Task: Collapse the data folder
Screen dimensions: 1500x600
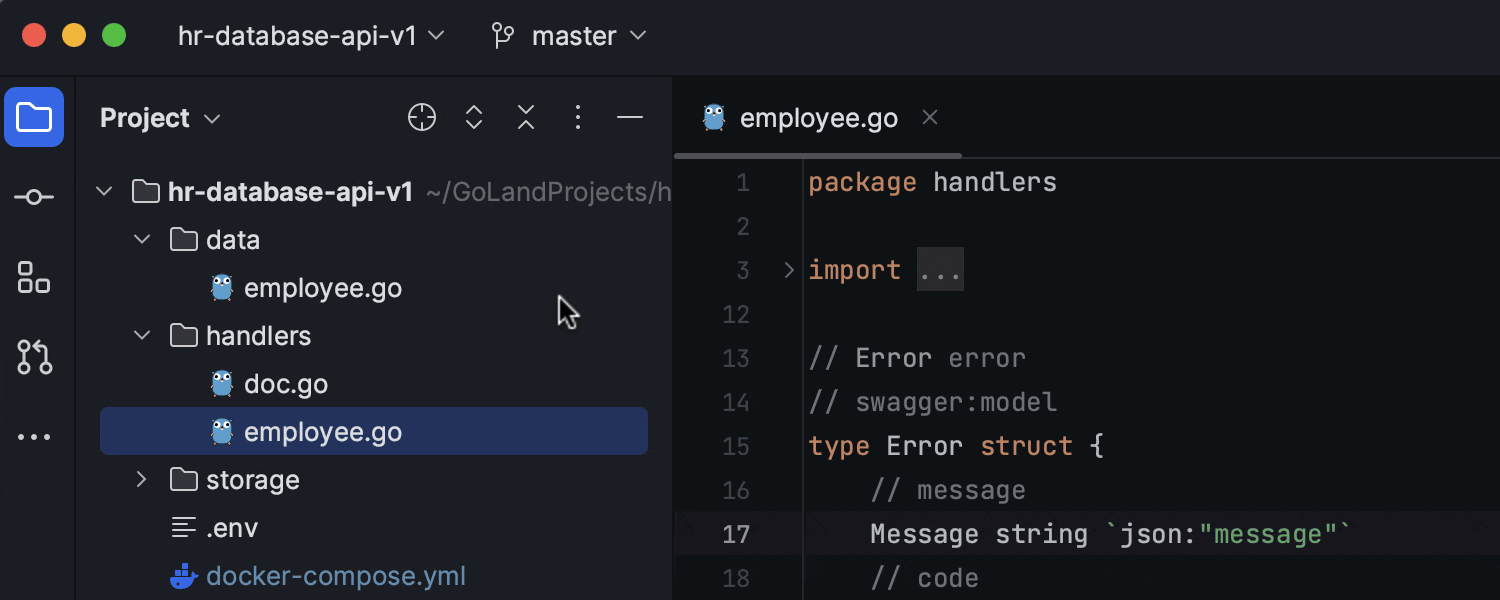Action: click(x=141, y=239)
